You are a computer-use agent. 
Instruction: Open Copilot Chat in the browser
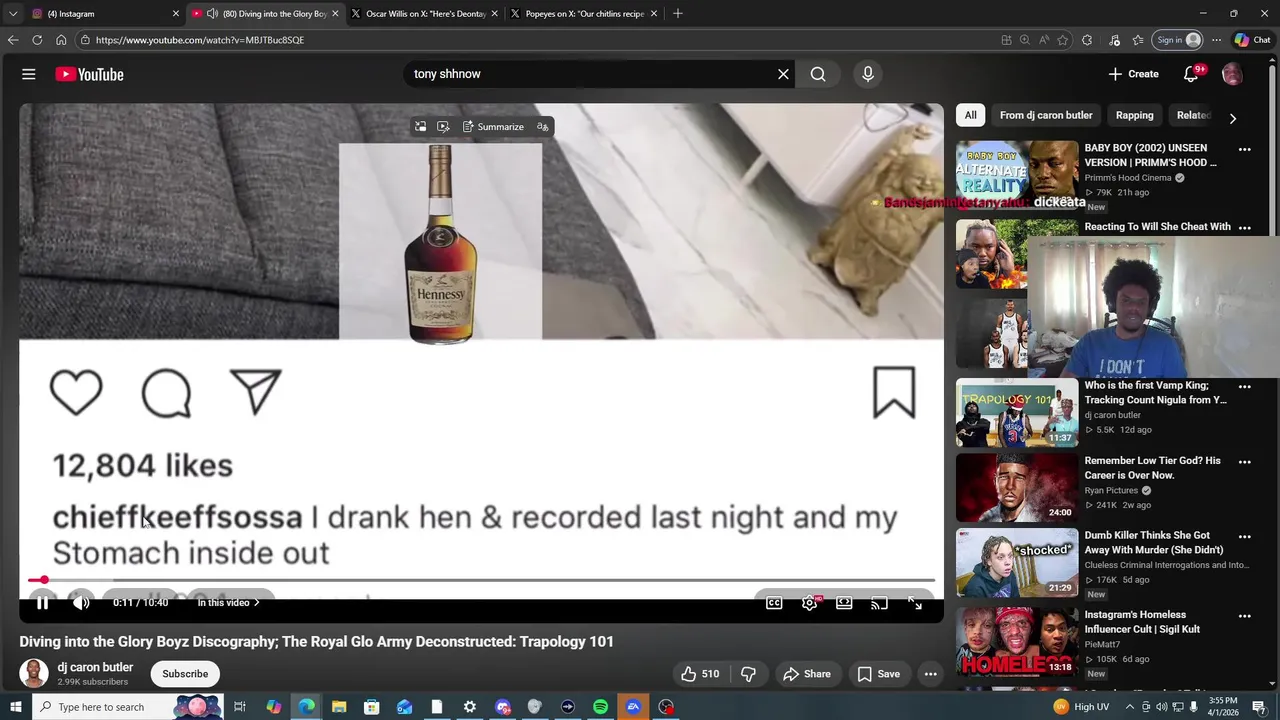coord(1252,40)
